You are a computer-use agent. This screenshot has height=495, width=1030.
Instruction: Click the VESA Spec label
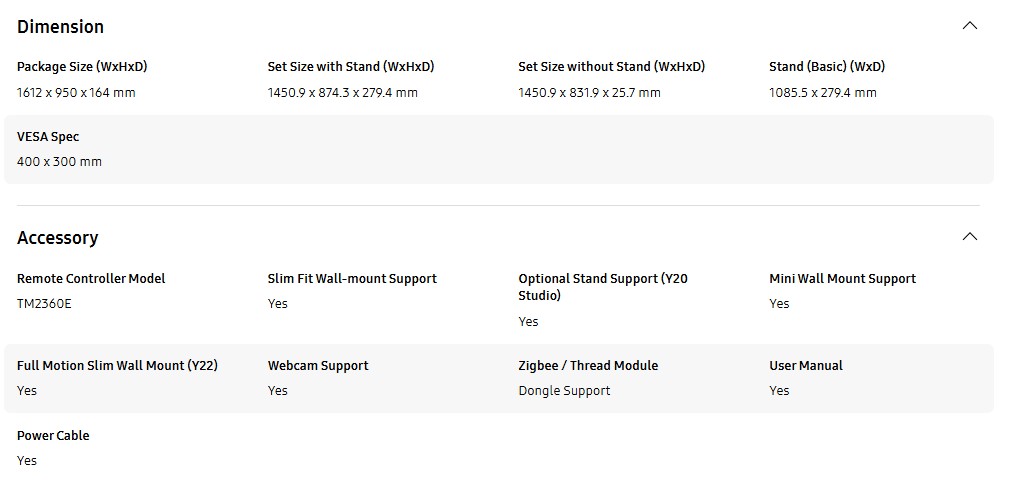48,137
